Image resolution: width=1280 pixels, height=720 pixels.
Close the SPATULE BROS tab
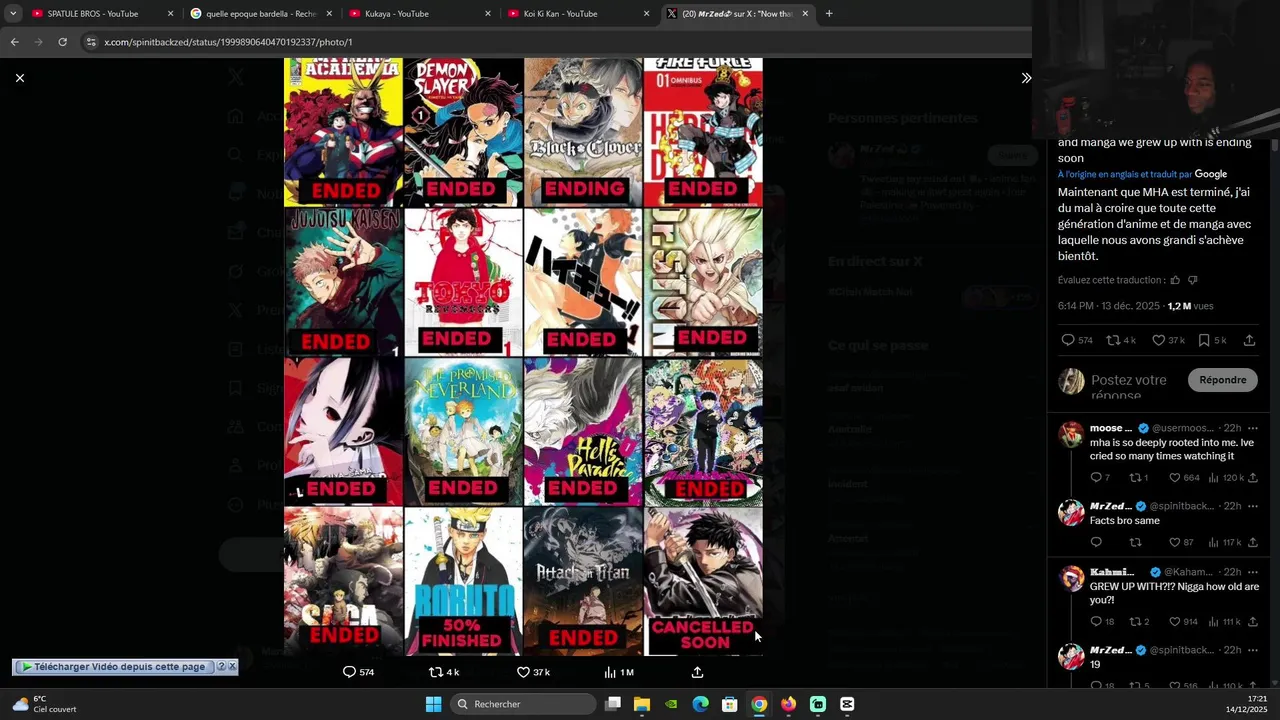(x=170, y=14)
